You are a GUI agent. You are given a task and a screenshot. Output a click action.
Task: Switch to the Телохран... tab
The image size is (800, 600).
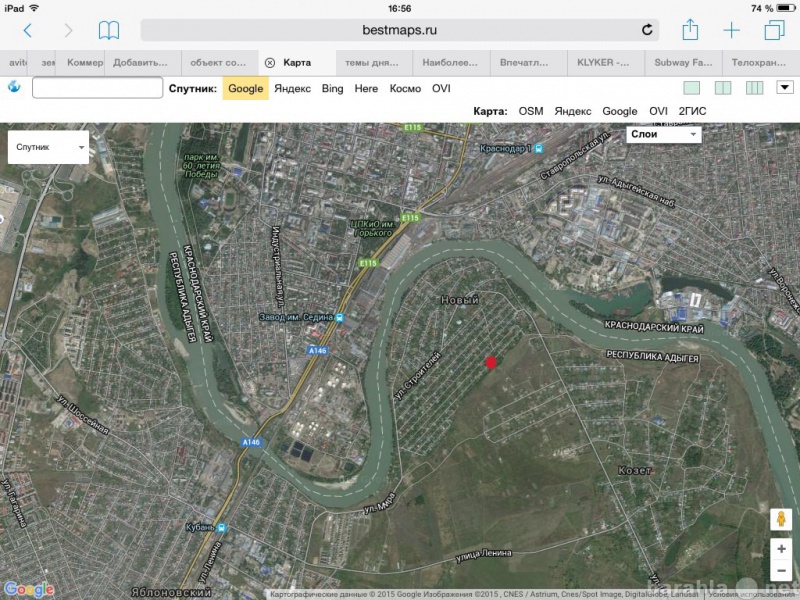pos(759,63)
